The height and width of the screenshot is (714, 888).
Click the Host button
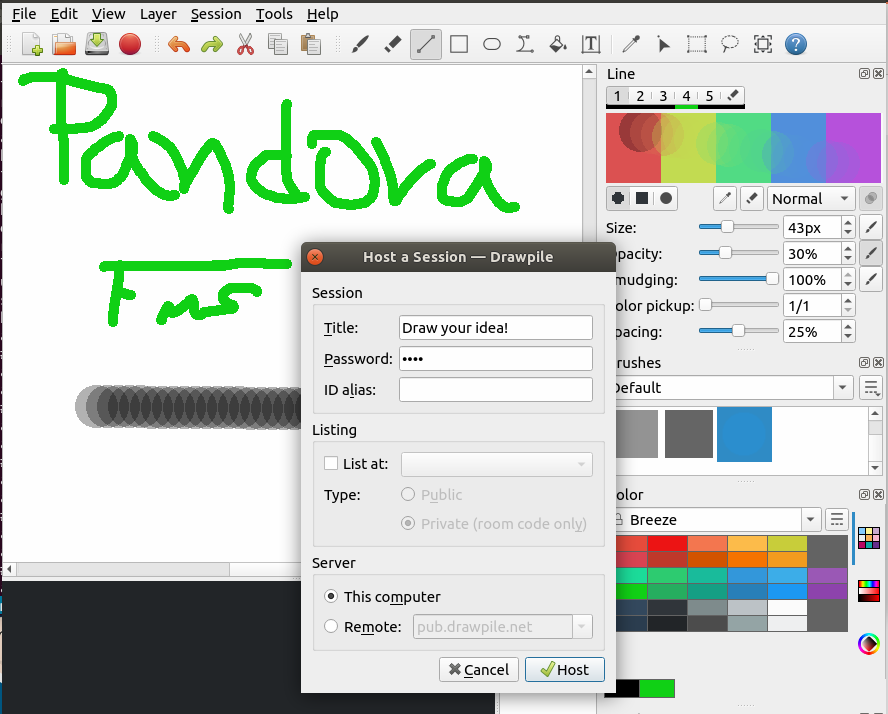[565, 670]
